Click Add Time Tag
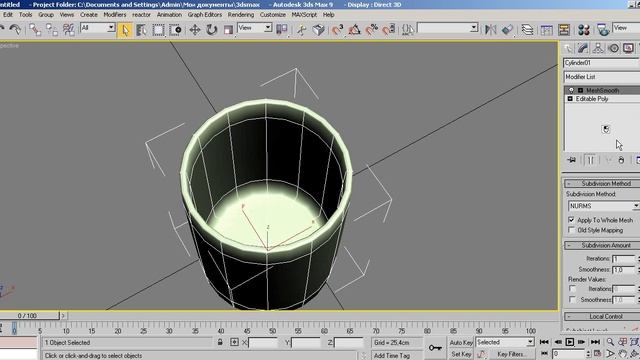The width and height of the screenshot is (640, 360). coord(392,356)
